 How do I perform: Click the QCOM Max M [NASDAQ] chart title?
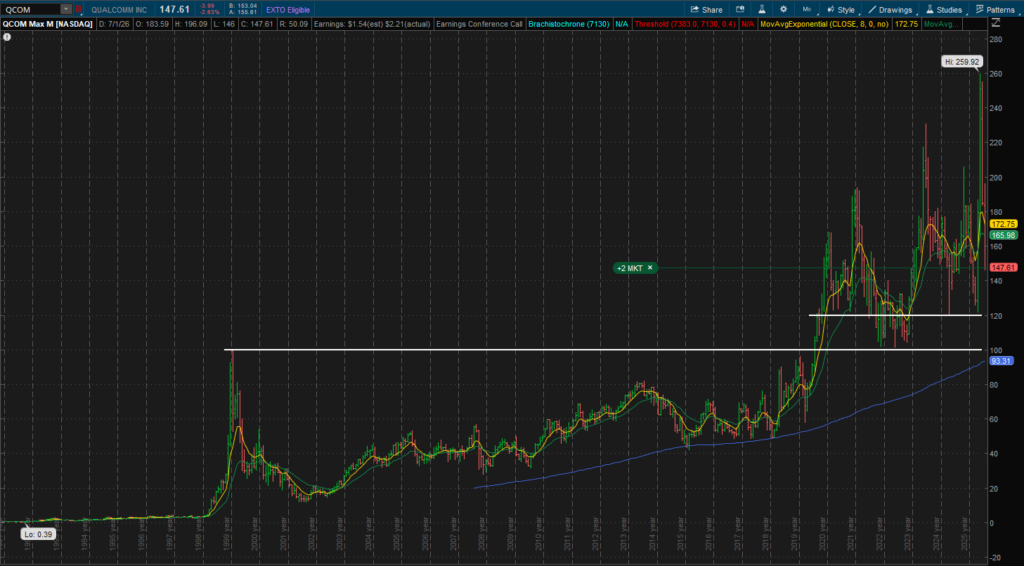(x=48, y=24)
